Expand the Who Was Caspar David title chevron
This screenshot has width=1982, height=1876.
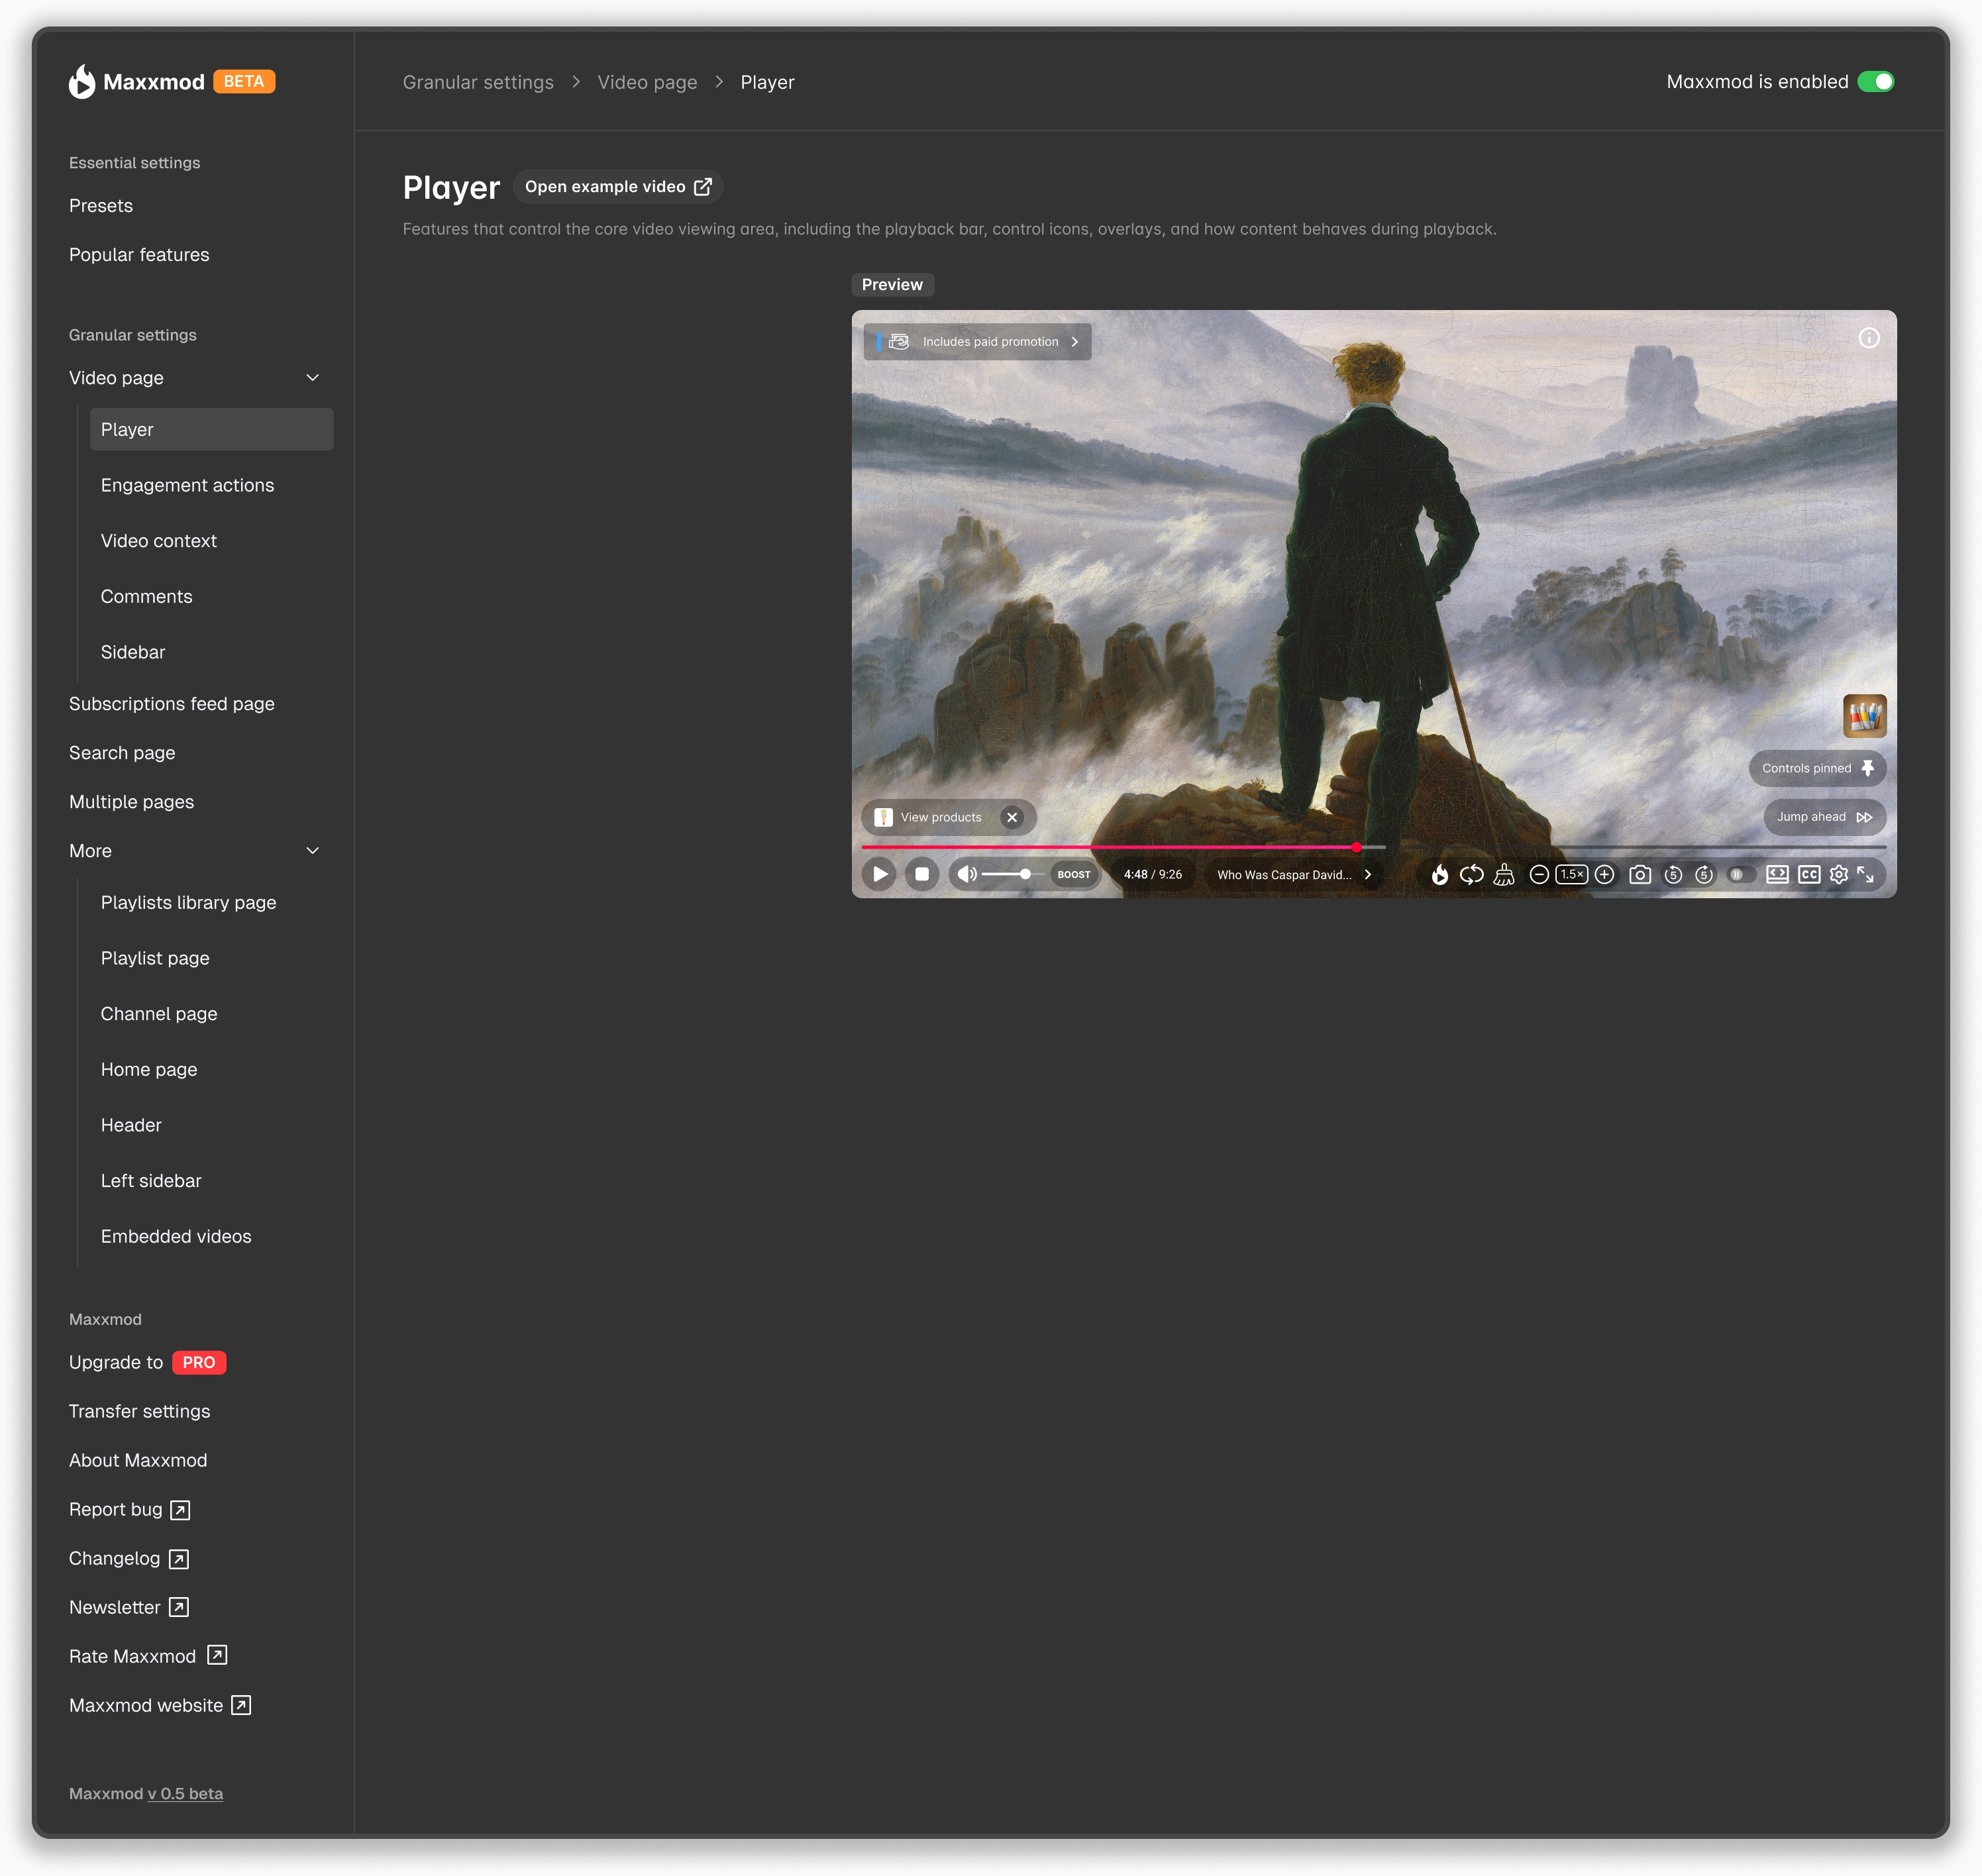pos(1367,874)
